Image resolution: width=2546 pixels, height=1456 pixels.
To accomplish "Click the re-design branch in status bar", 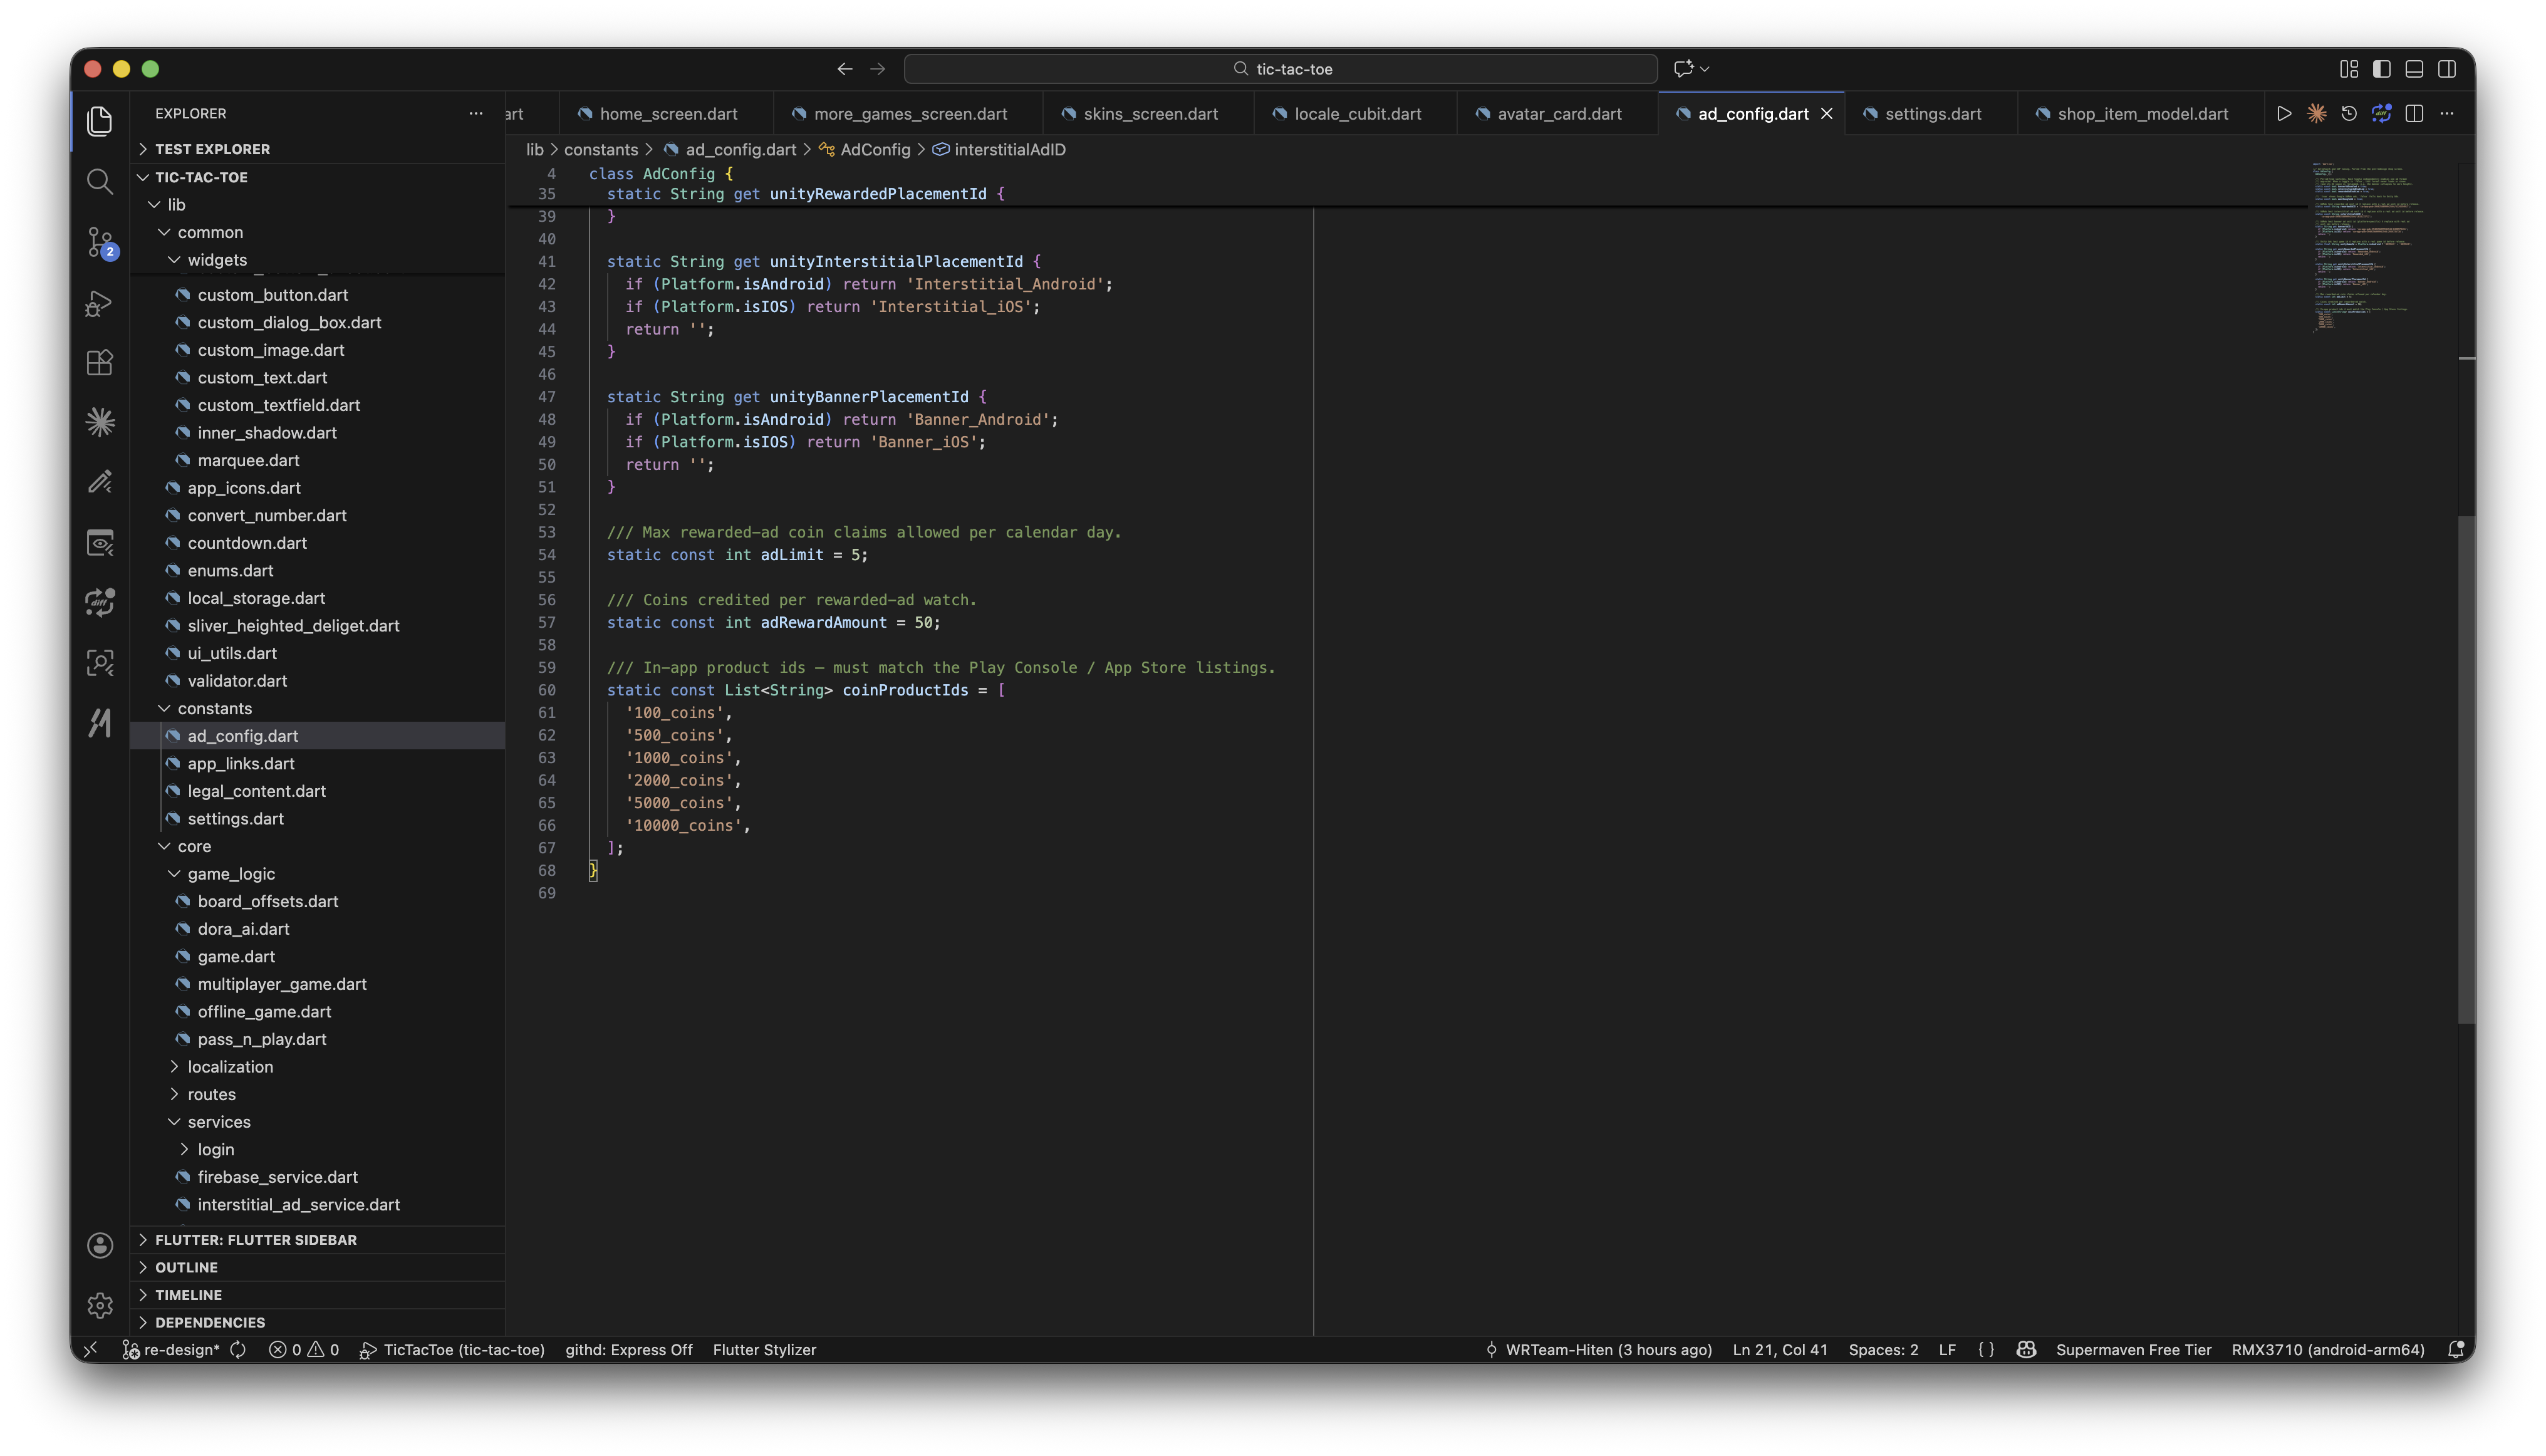I will pos(171,1350).
